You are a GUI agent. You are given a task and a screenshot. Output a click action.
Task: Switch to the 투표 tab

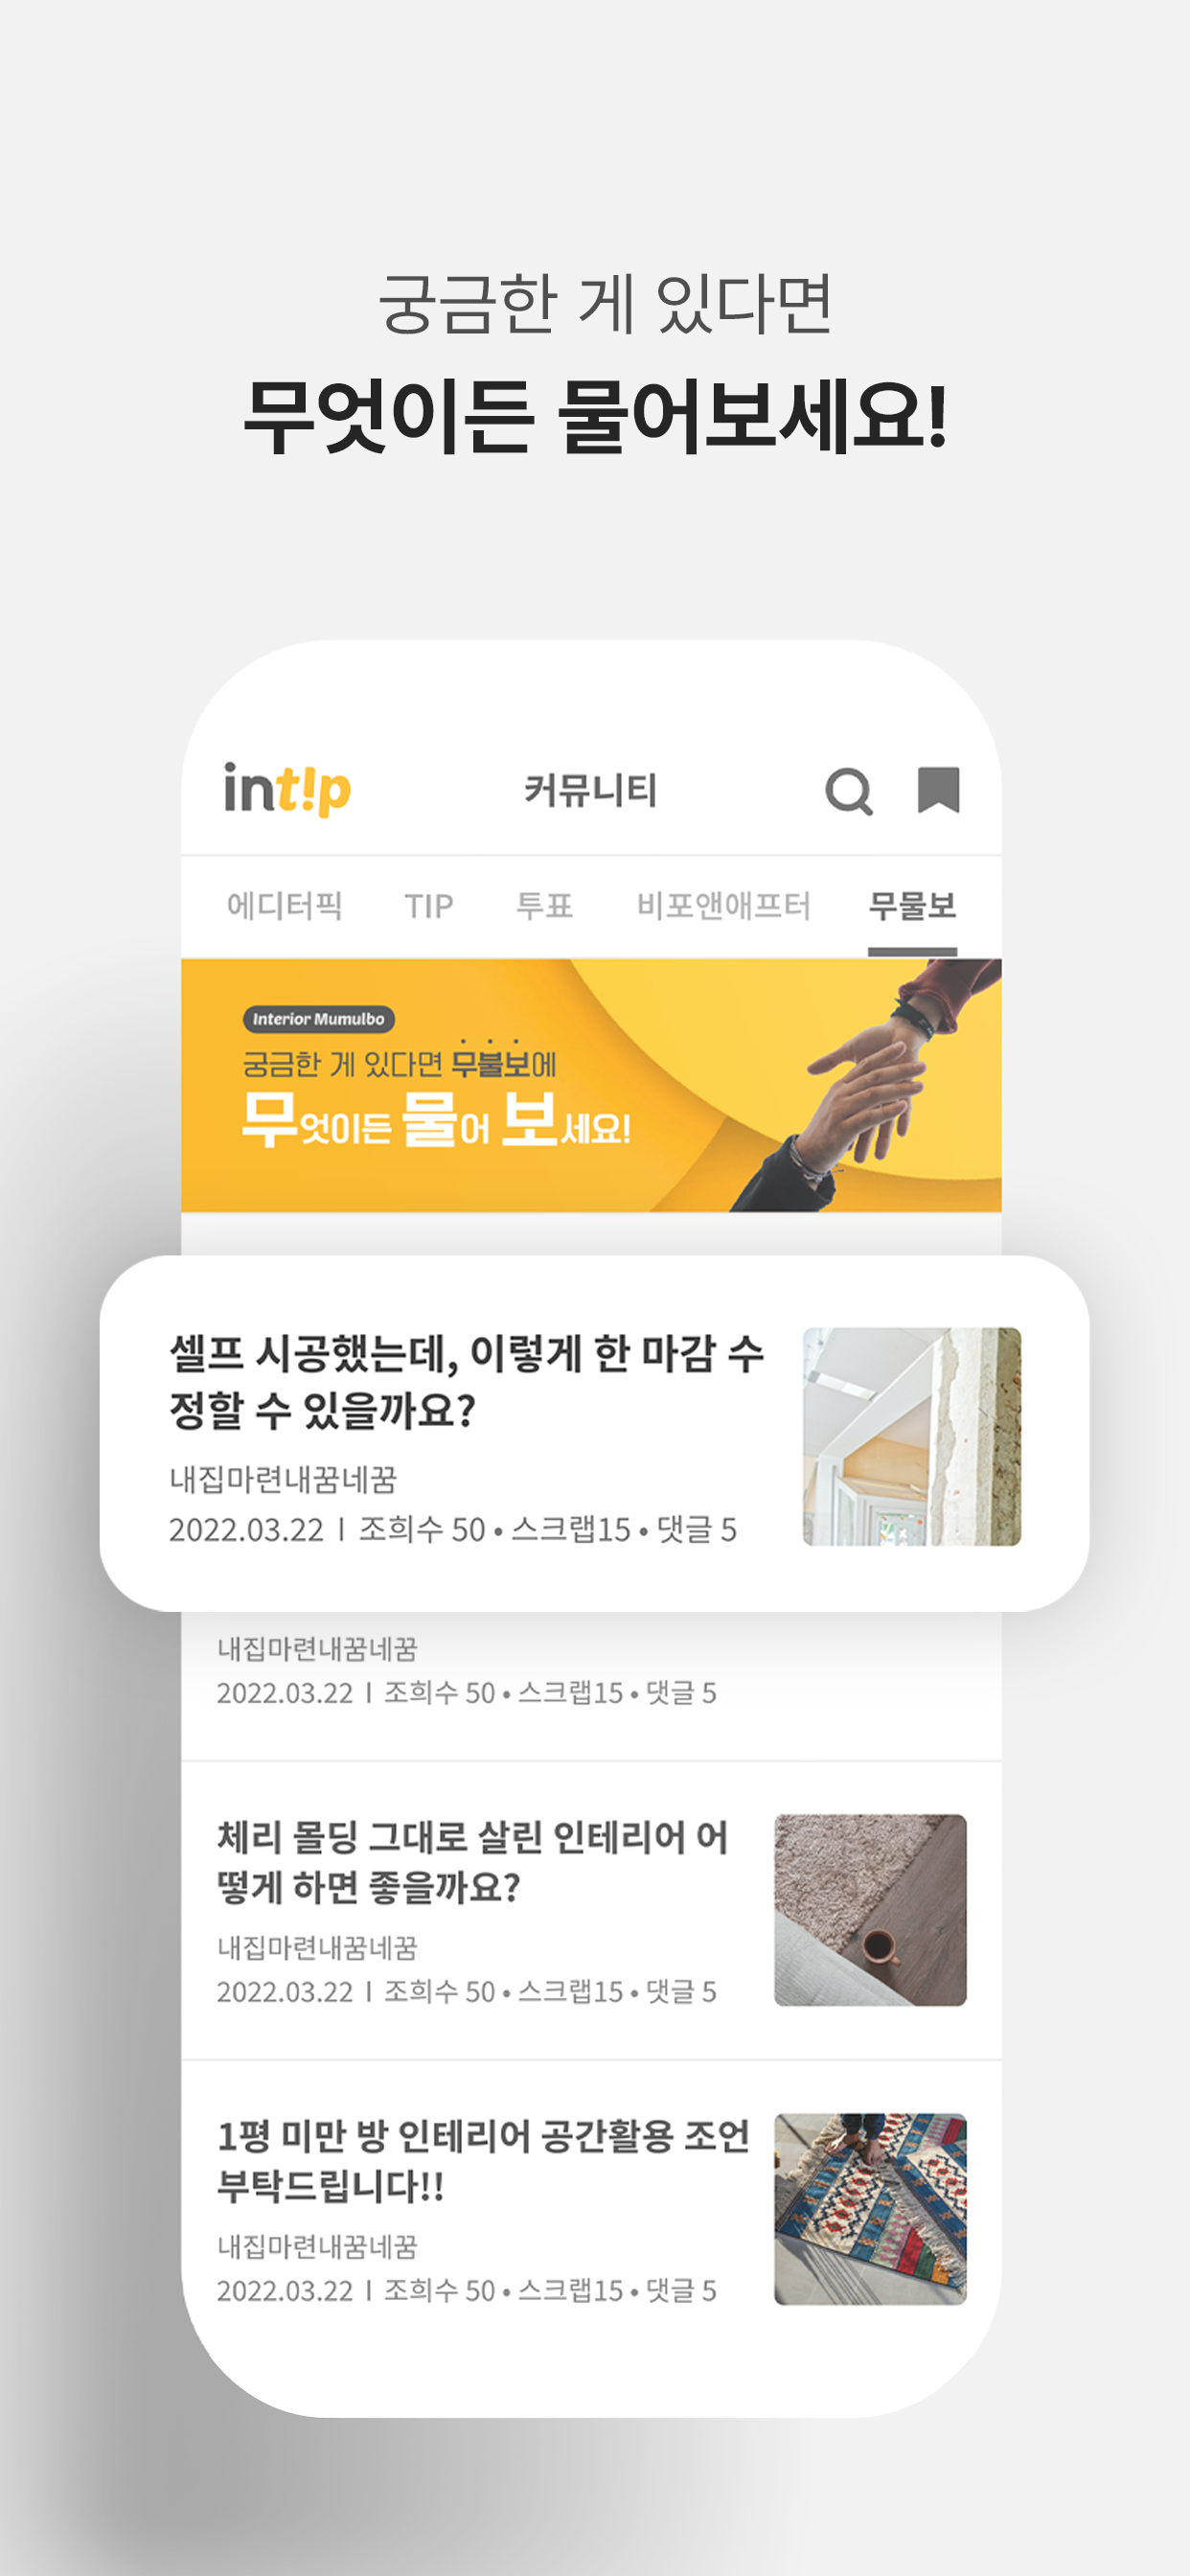pos(544,905)
